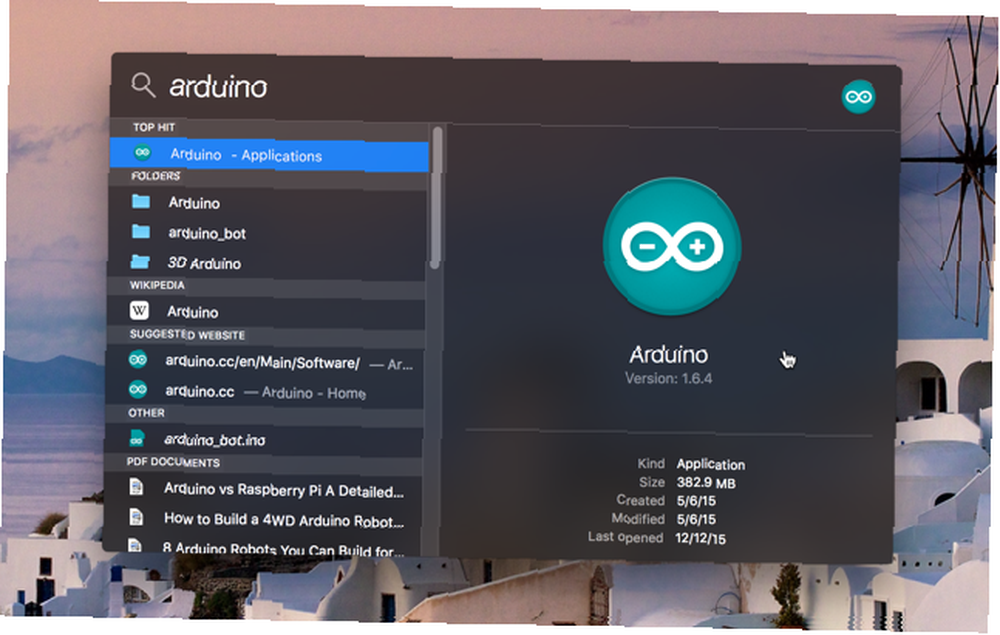Click the Arduino folder icon
The width and height of the screenshot is (1000, 635).
click(141, 201)
